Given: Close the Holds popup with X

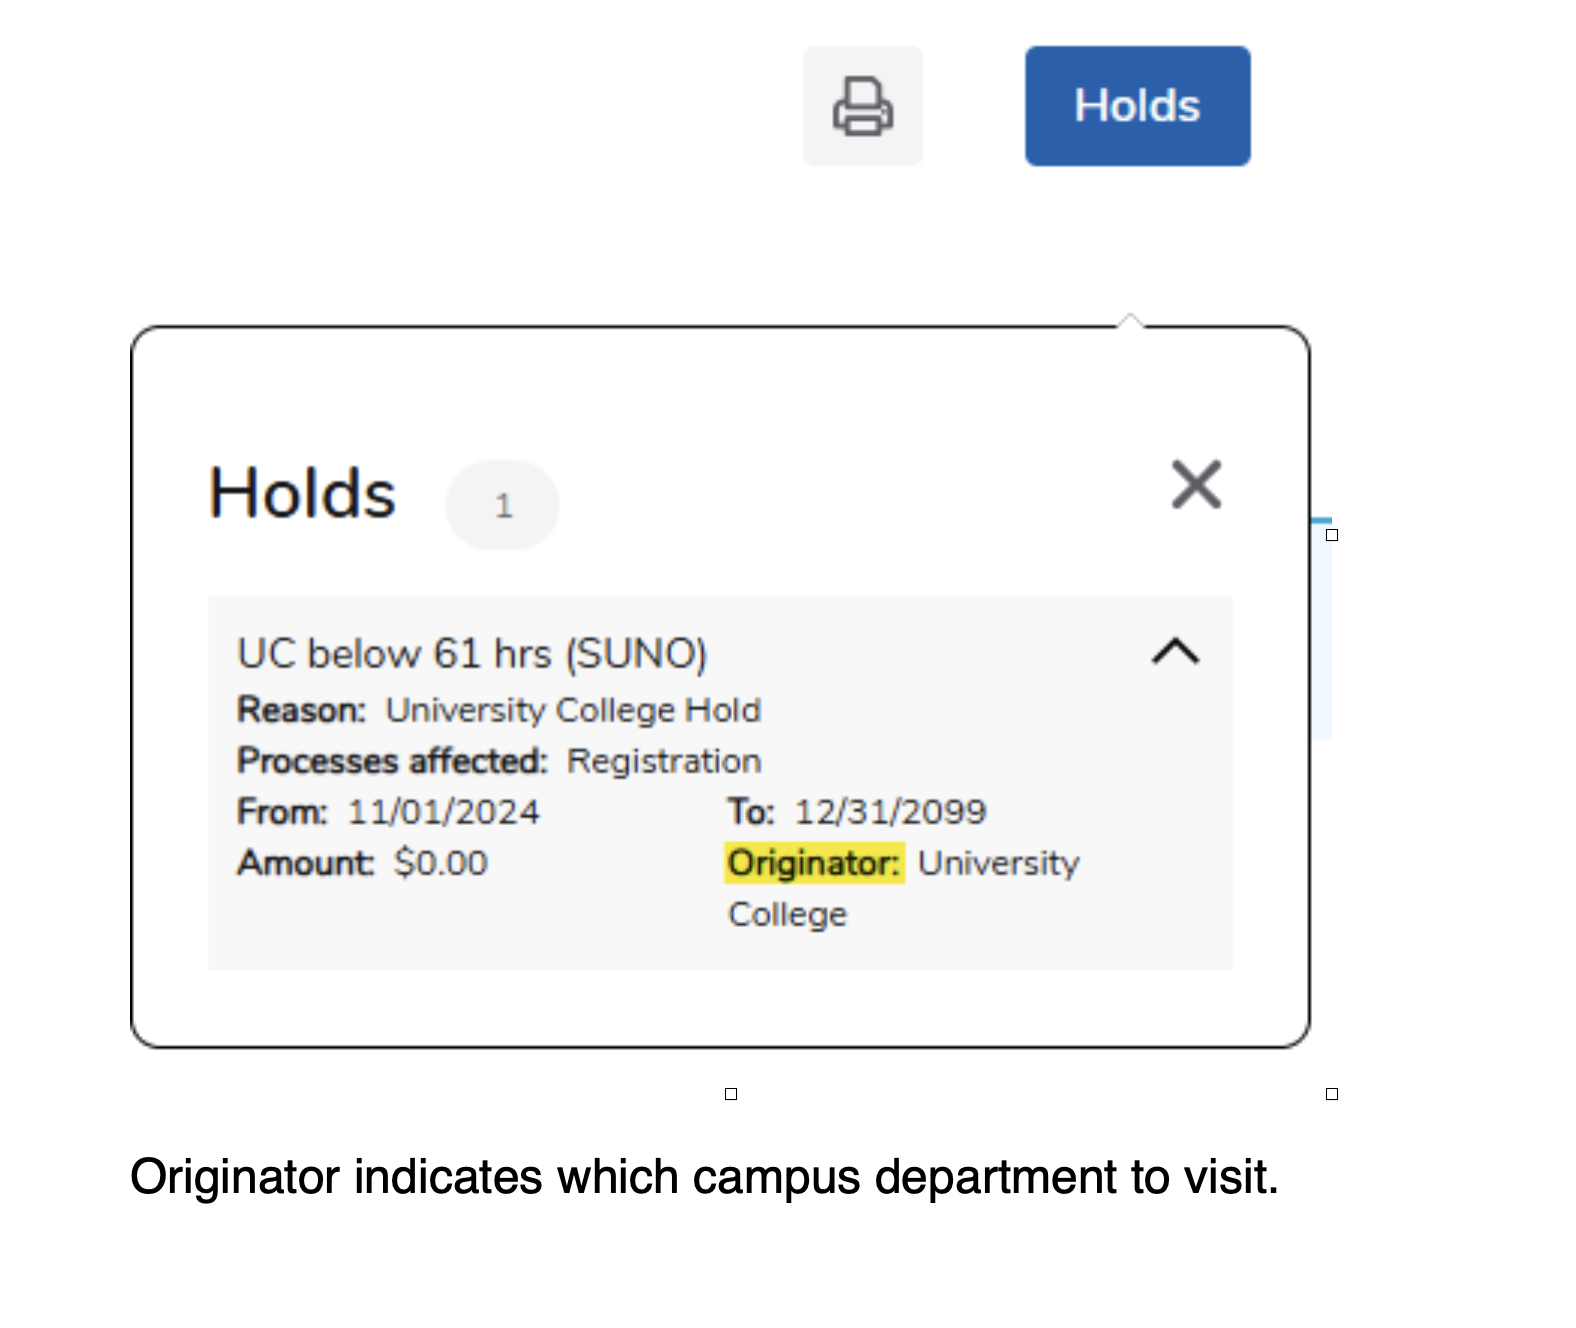Looking at the screenshot, I should click(1196, 485).
